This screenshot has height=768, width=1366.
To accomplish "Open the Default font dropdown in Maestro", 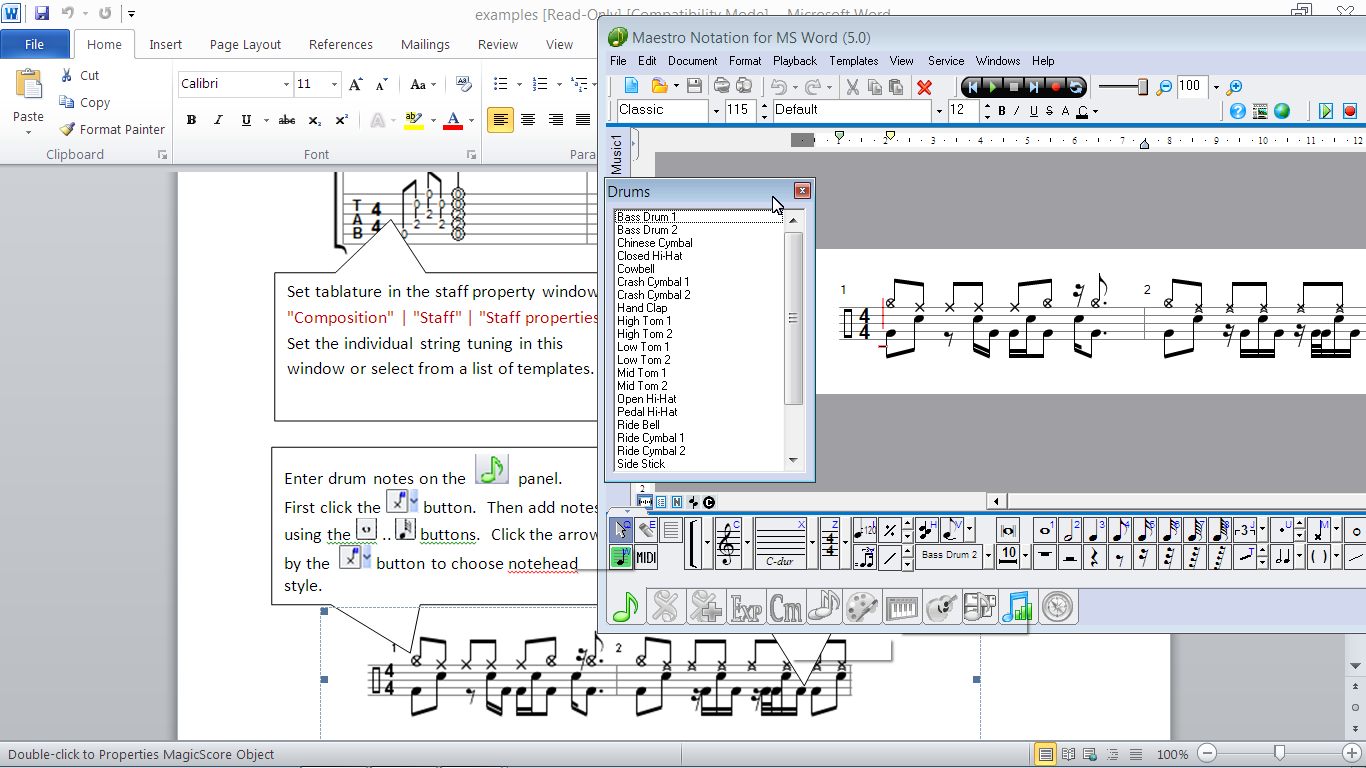I will [x=939, y=110].
